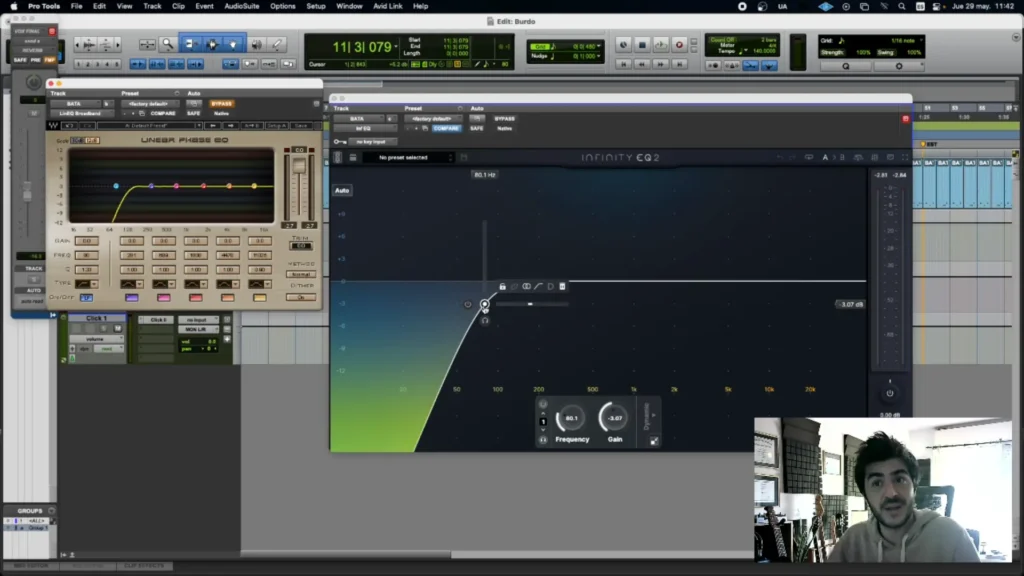Select the Grabber hand tool
This screenshot has height=576, width=1024.
click(233, 44)
